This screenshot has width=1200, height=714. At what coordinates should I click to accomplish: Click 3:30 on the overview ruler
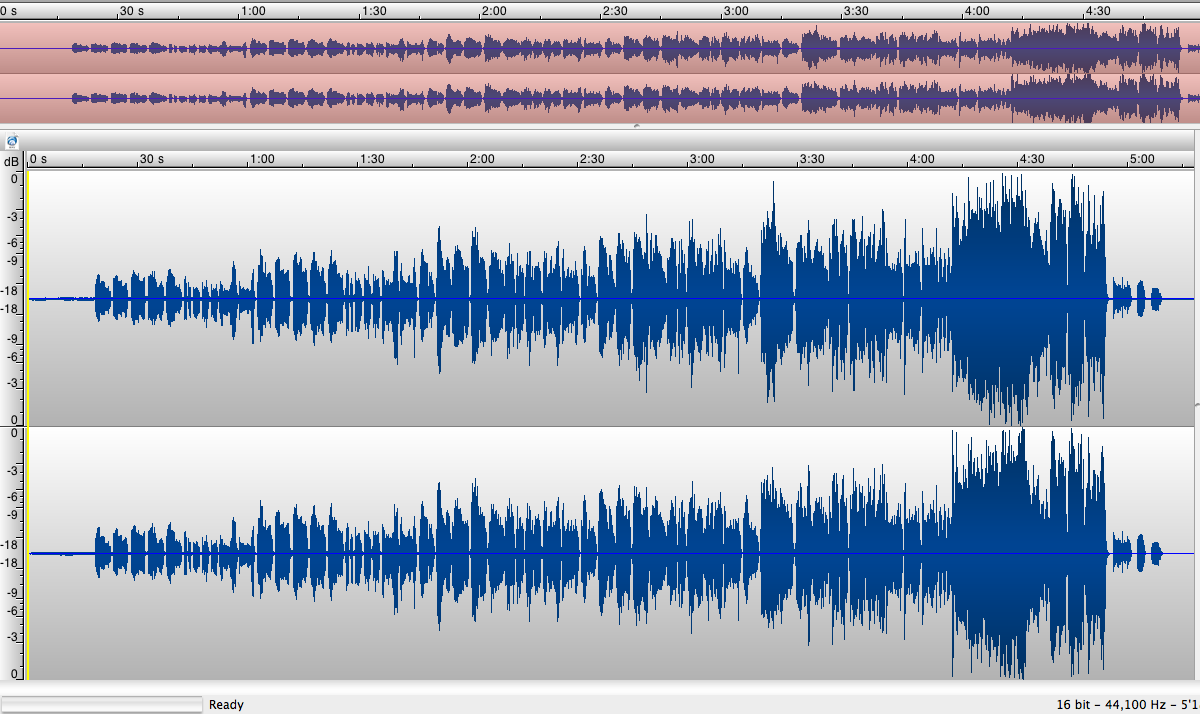856,10
